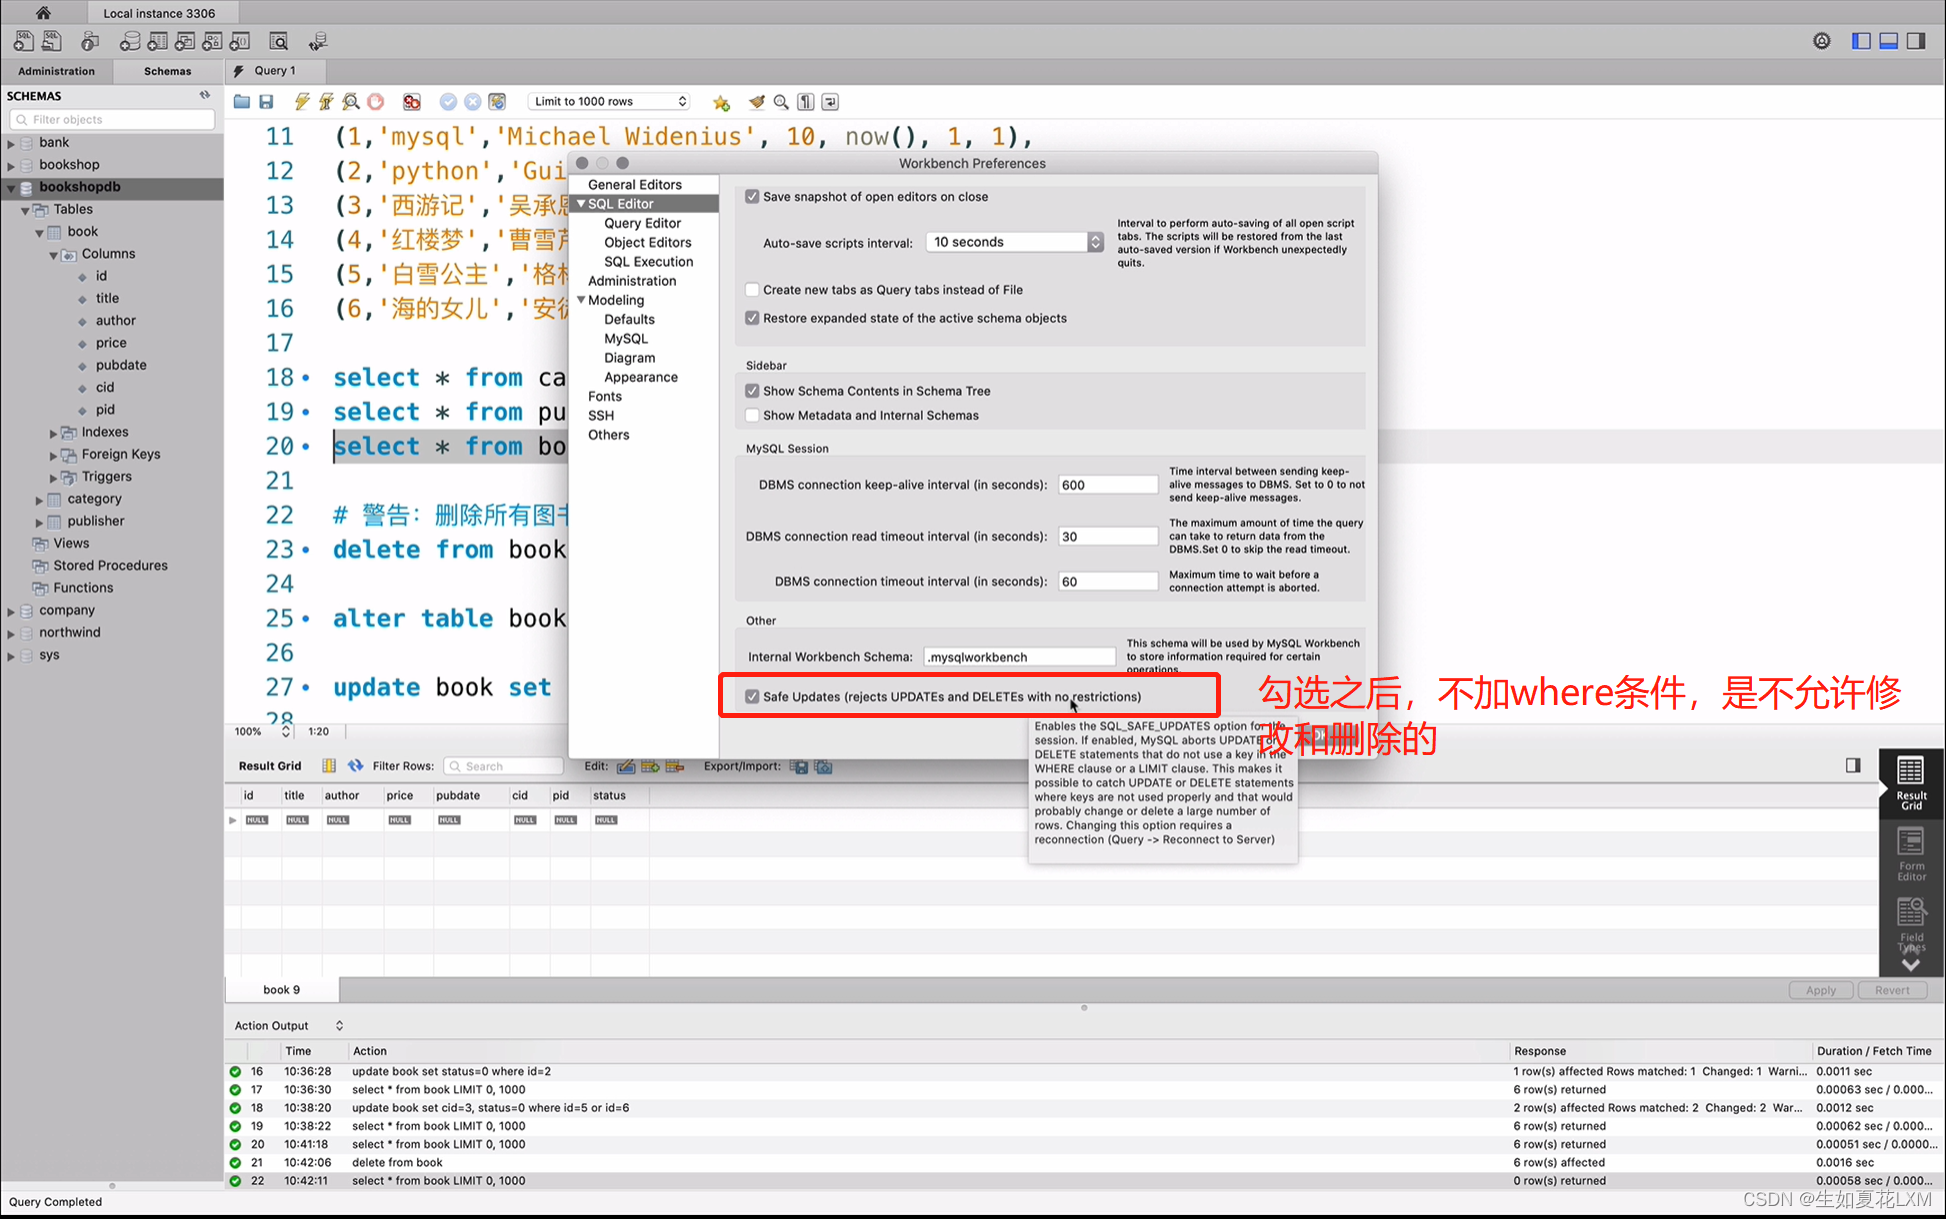Screen dimensions: 1946x1219
Task: Click the schema inspector search-table icon
Action: tap(279, 41)
